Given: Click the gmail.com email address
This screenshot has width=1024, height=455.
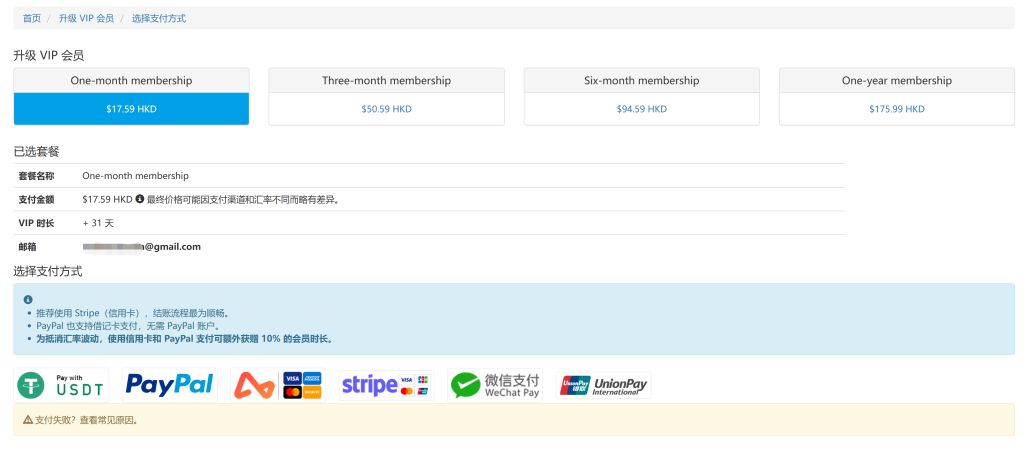Looking at the screenshot, I should click(142, 247).
